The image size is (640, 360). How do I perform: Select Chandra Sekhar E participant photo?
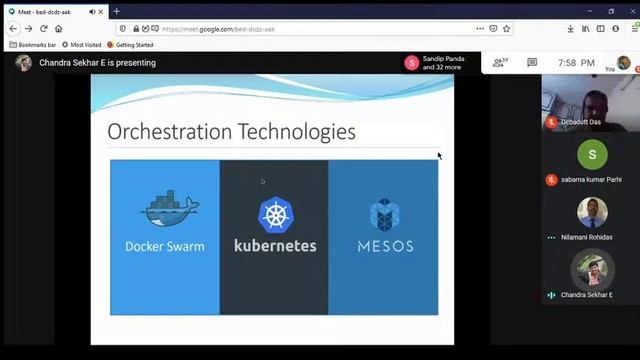tap(592, 270)
